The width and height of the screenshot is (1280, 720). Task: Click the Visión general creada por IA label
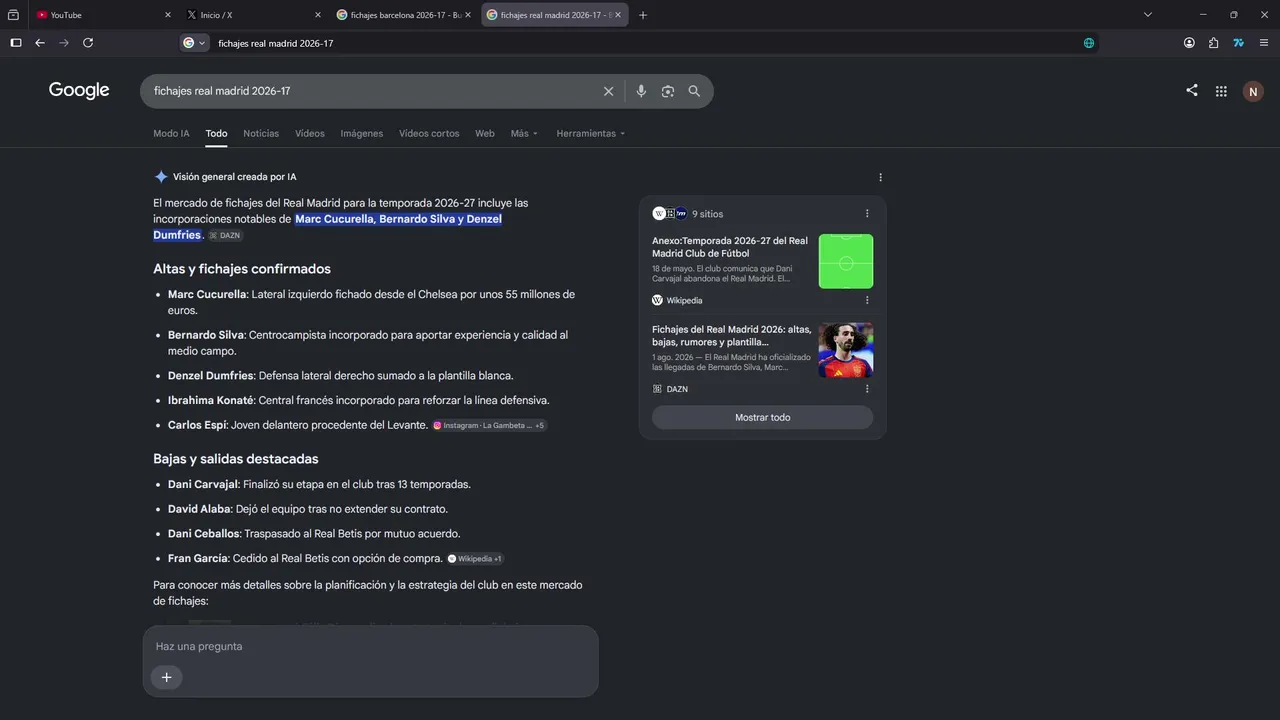tap(235, 177)
